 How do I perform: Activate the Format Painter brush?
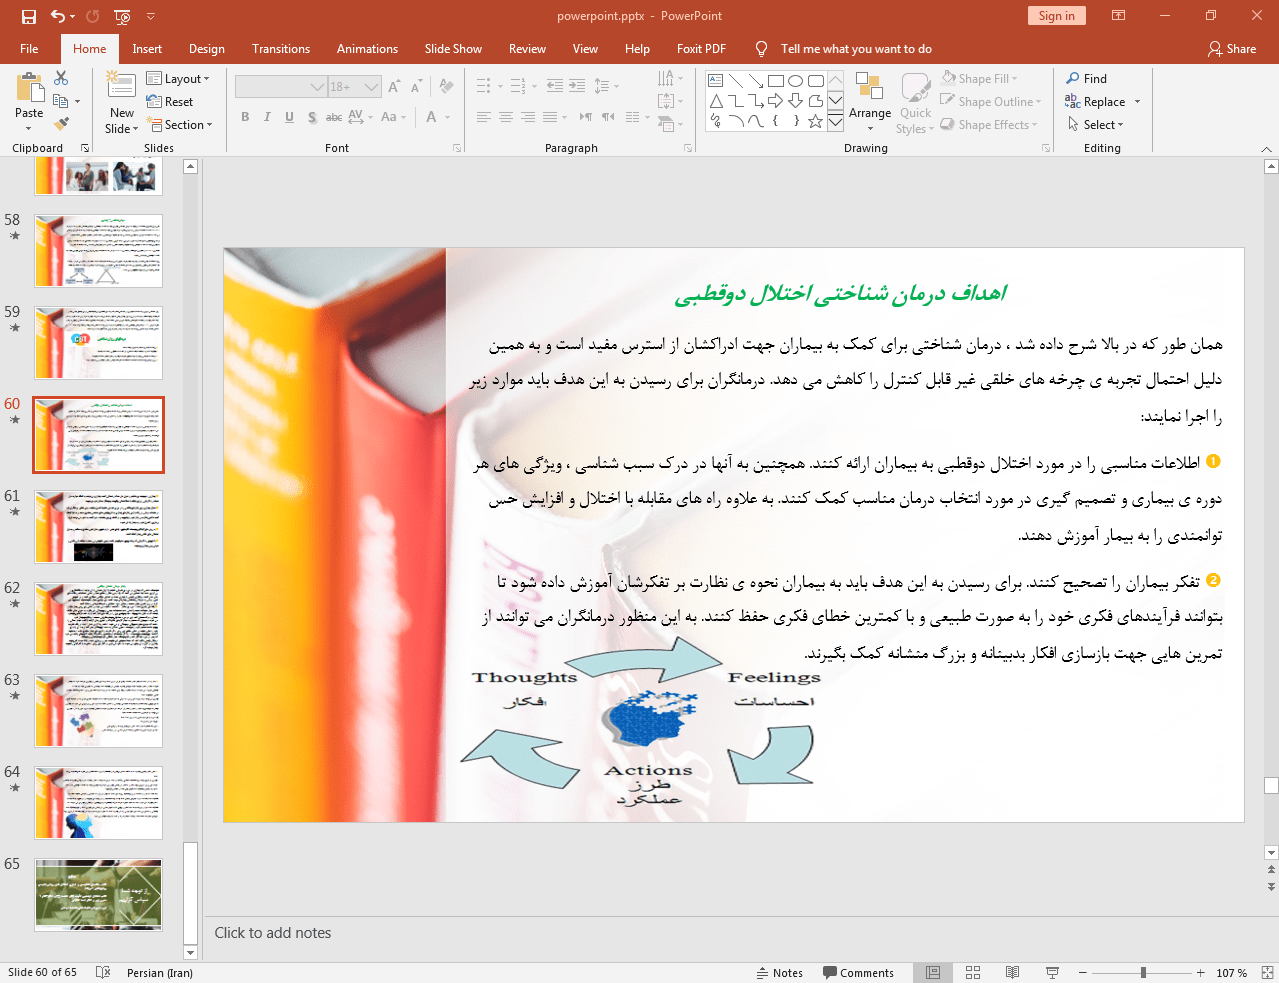(61, 124)
